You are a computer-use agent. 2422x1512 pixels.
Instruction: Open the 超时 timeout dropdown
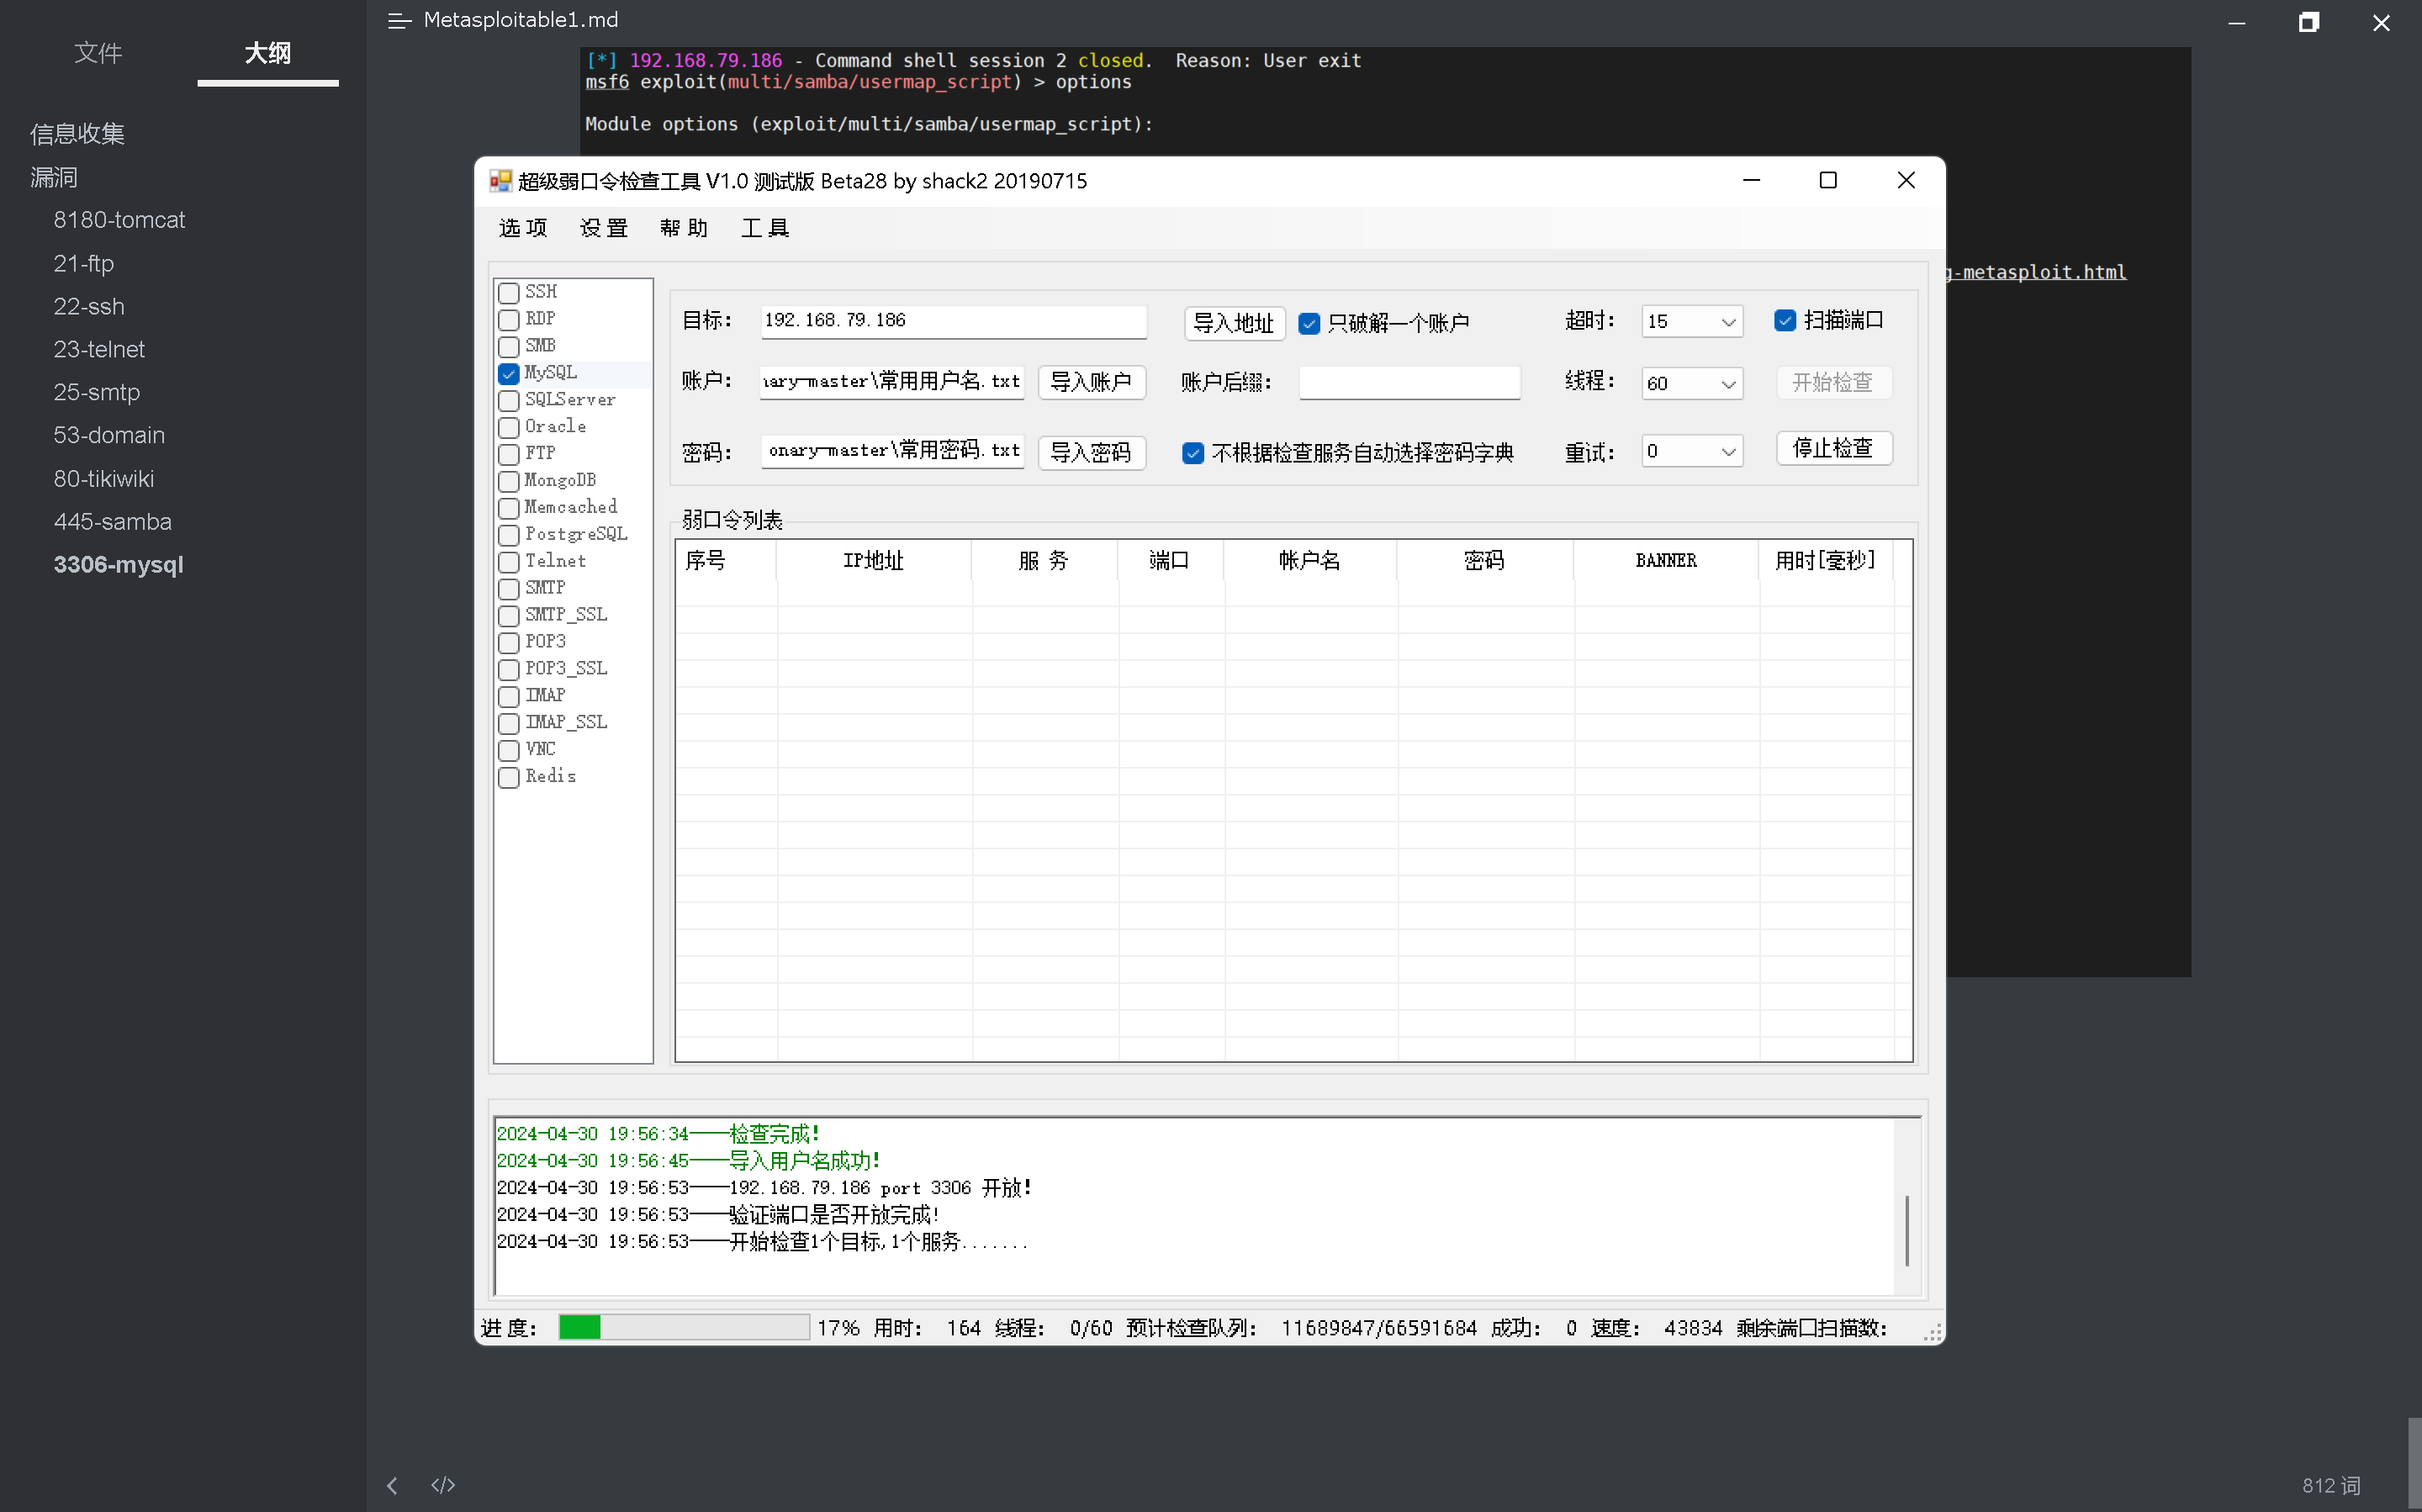click(1727, 322)
